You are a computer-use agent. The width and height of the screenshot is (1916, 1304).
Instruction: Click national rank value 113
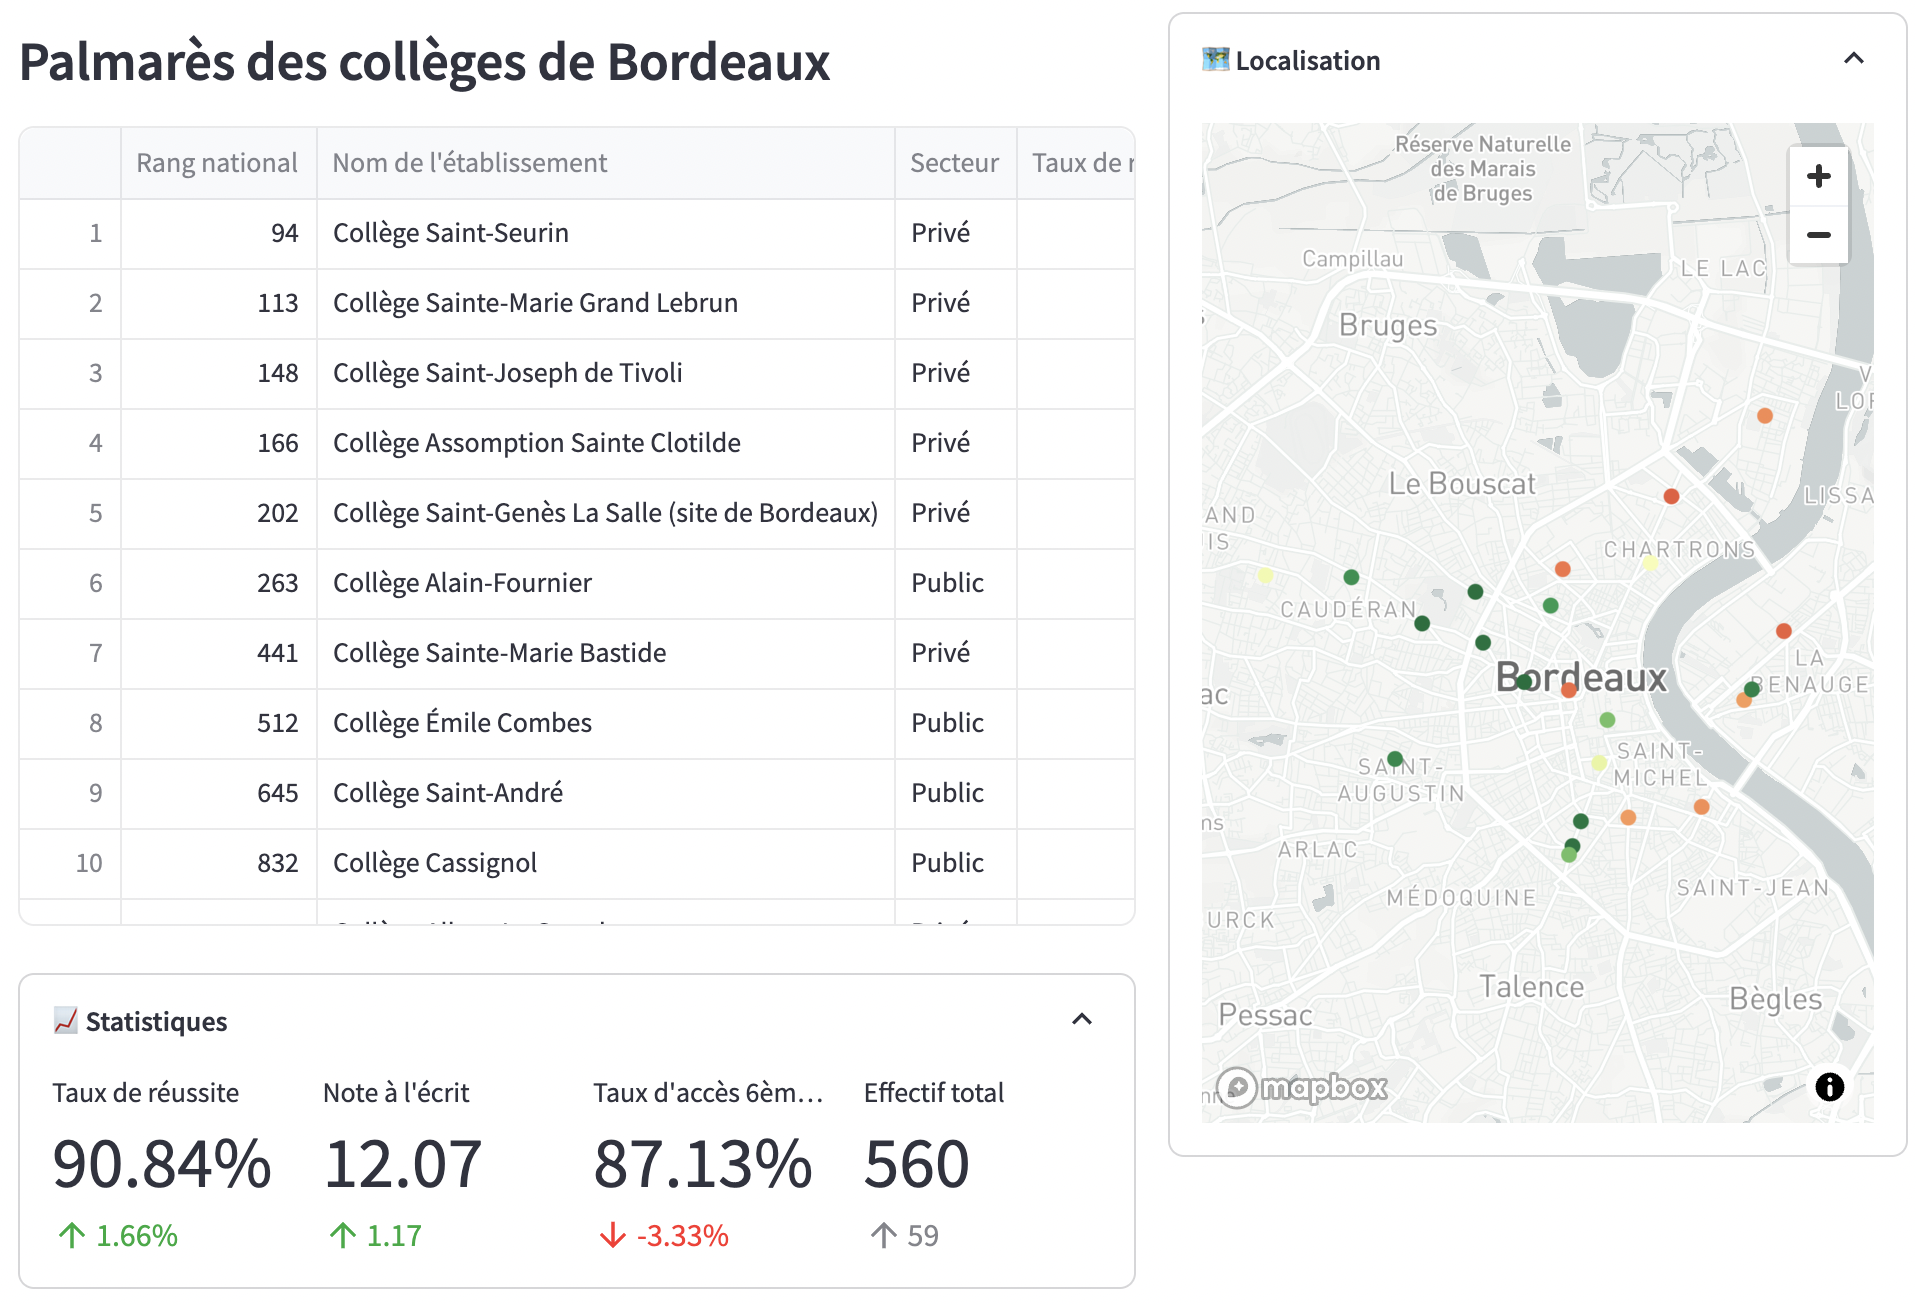coord(218,303)
